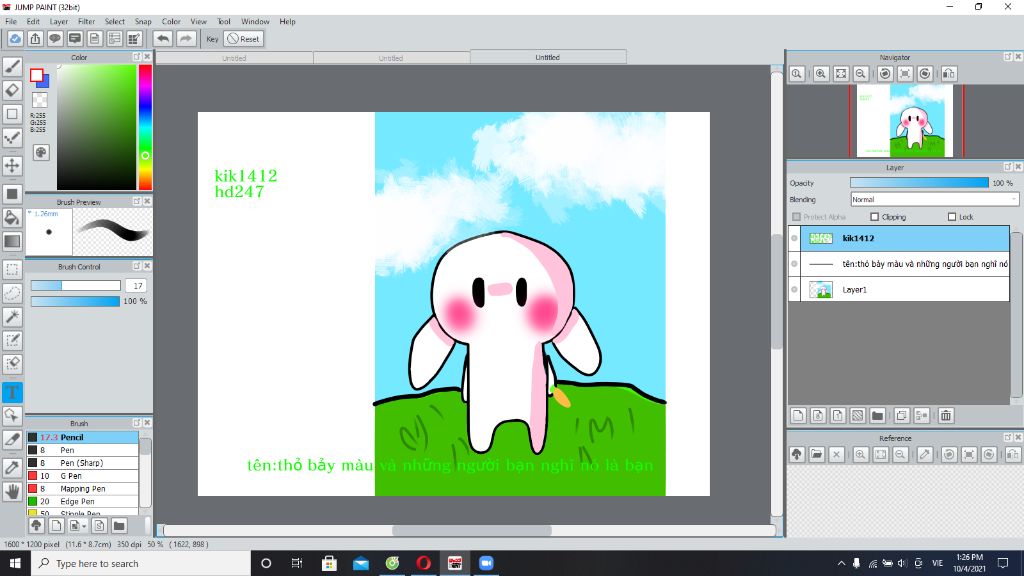The height and width of the screenshot is (576, 1024).
Task: Close the Reference panel
Action: (x=1018, y=438)
